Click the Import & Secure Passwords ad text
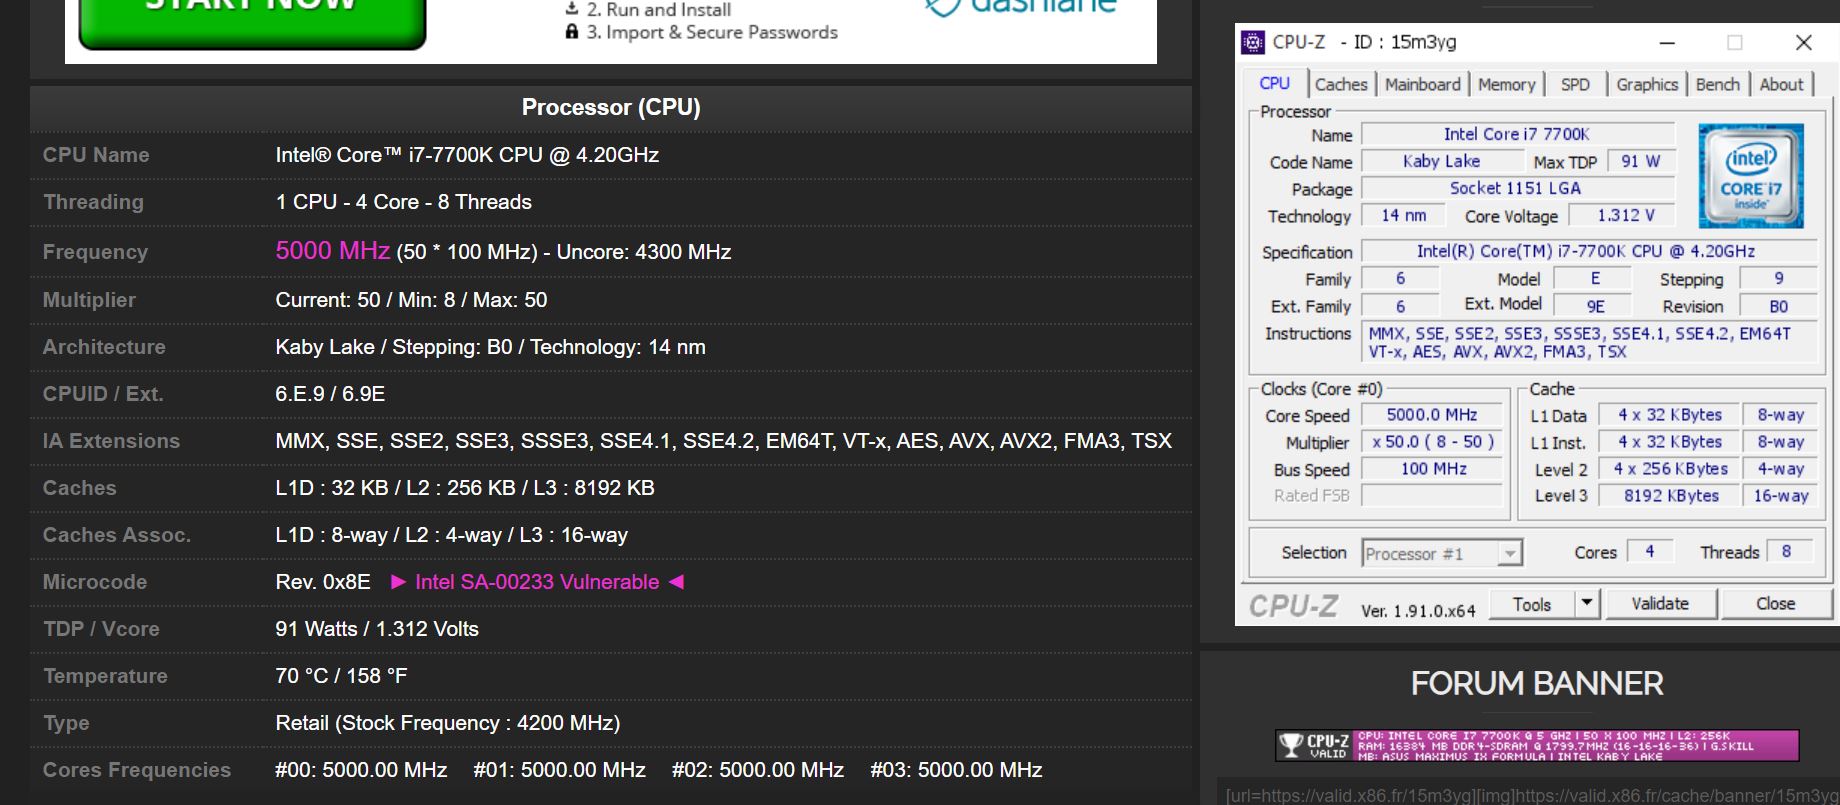1840x805 pixels. 712,32
